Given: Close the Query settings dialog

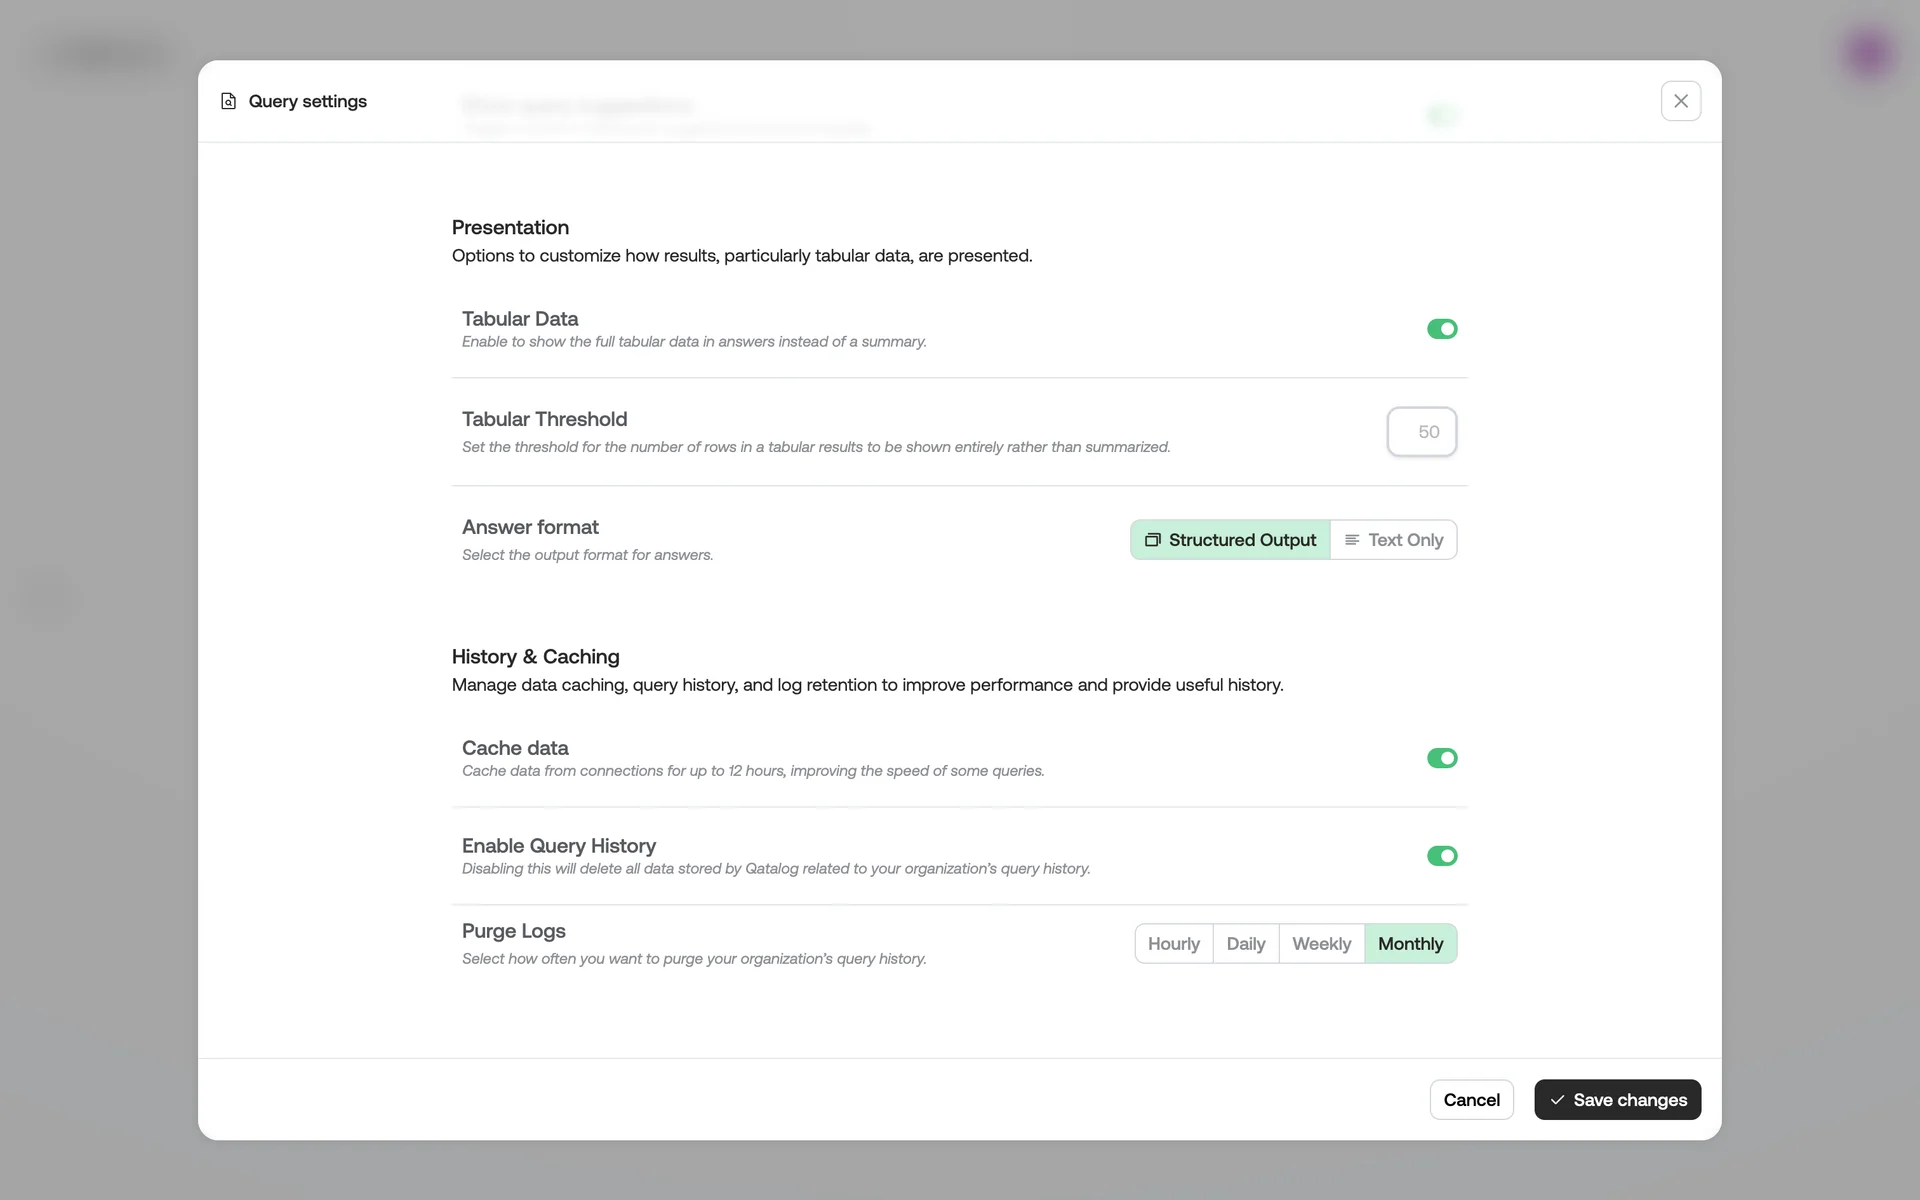Looking at the screenshot, I should point(1680,101).
